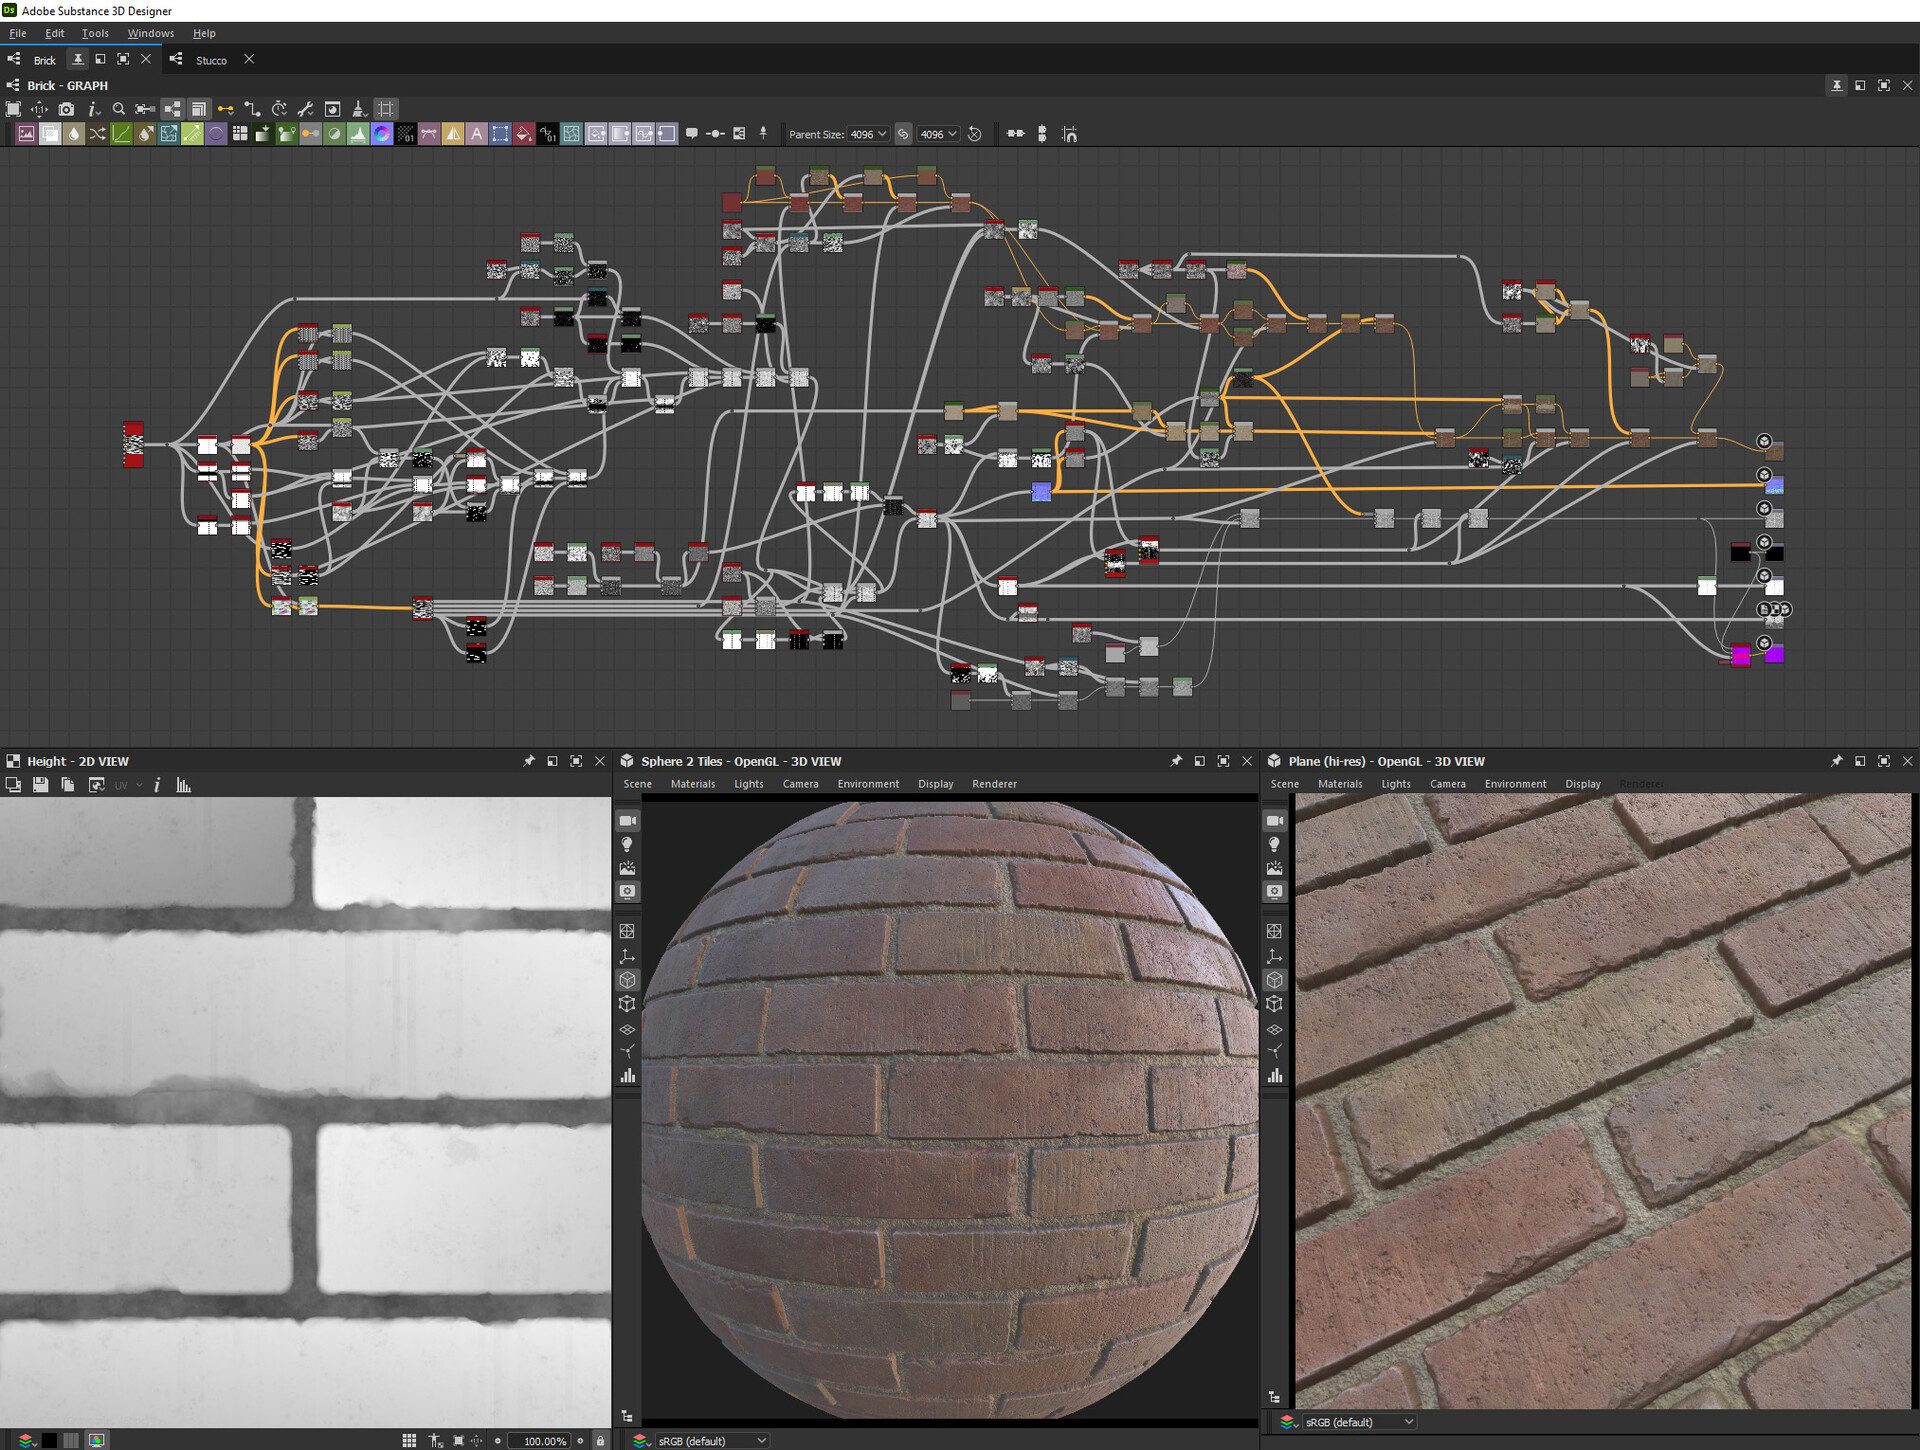This screenshot has height=1450, width=1920.
Task: Open channel selector dropdown in 2D view footer
Action: tap(27, 1441)
